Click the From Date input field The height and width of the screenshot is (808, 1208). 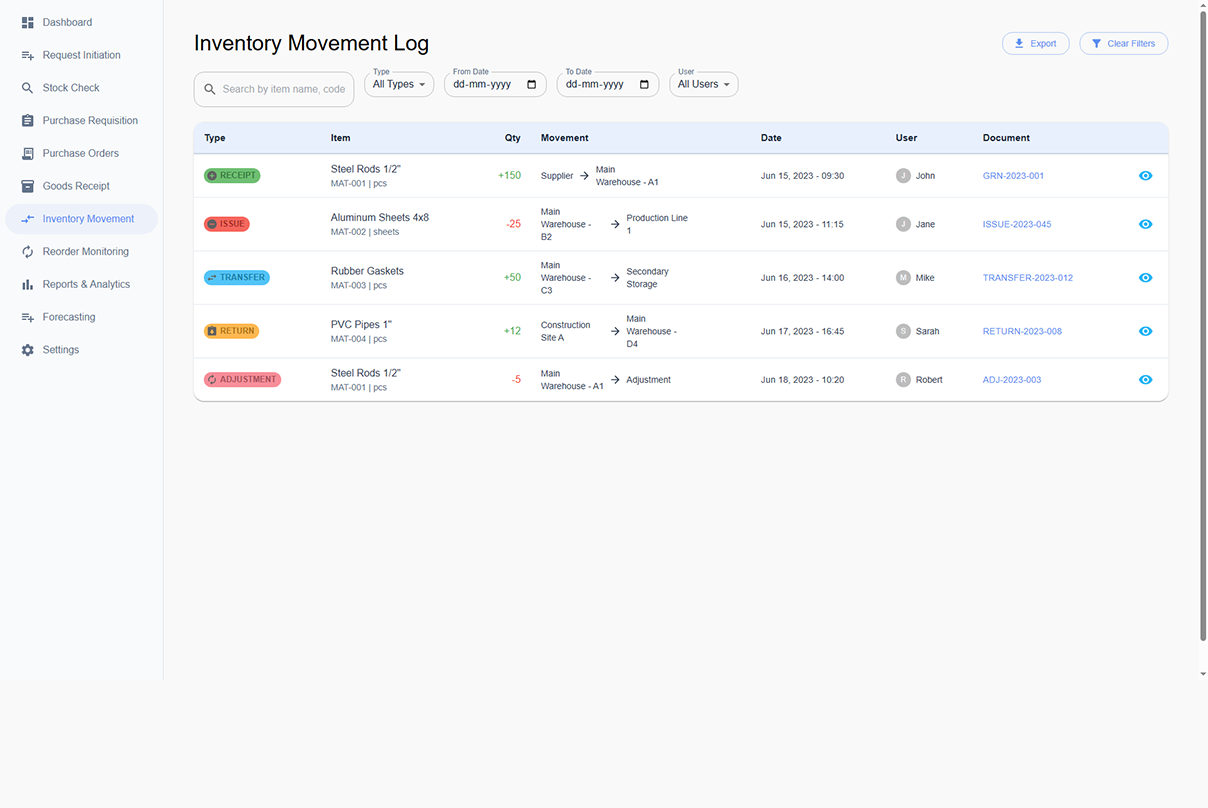point(495,84)
